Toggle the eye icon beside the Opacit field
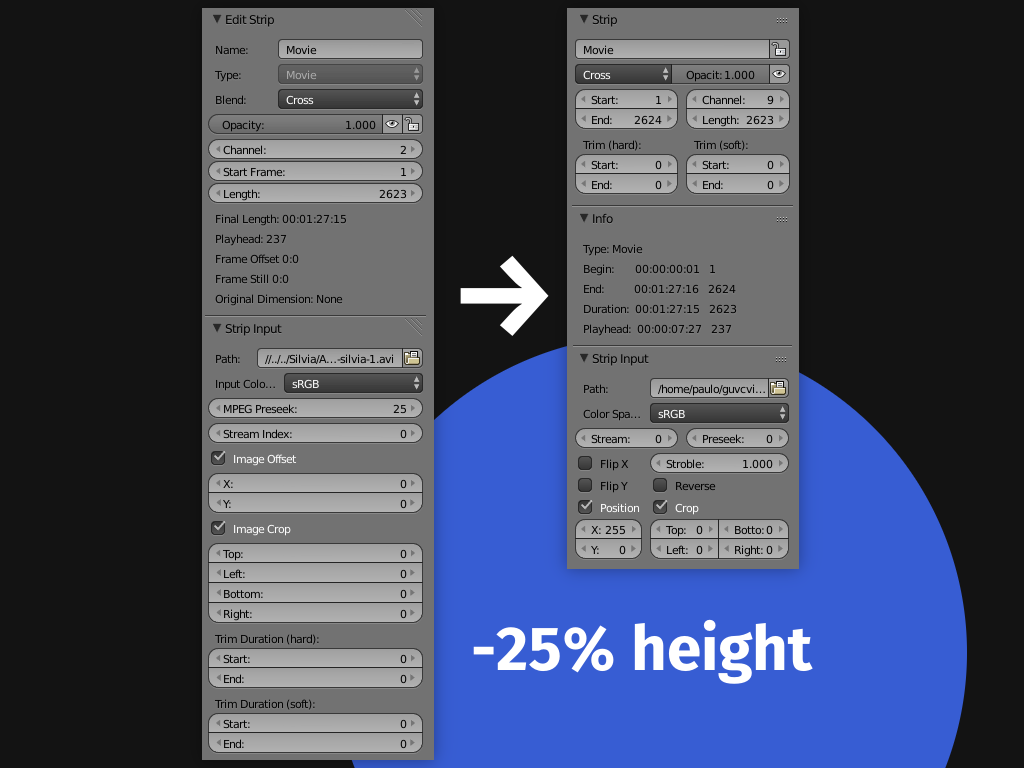The image size is (1024, 768). 779,74
